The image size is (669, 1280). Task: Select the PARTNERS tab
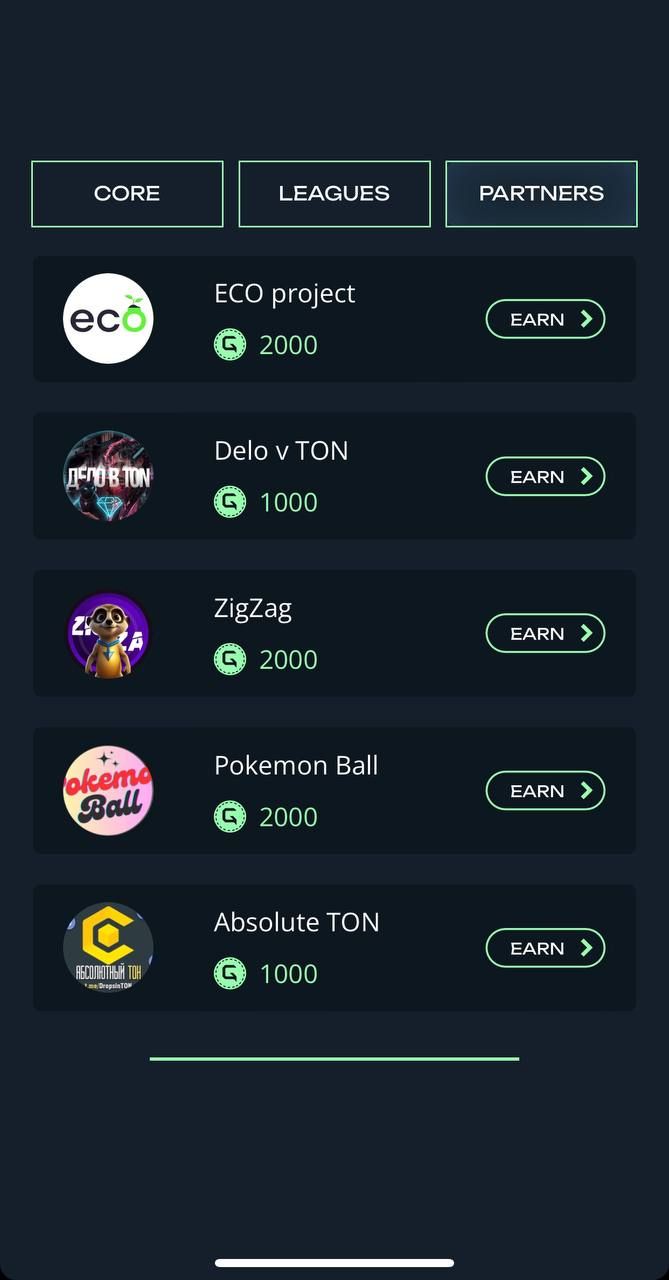pyautogui.click(x=541, y=193)
